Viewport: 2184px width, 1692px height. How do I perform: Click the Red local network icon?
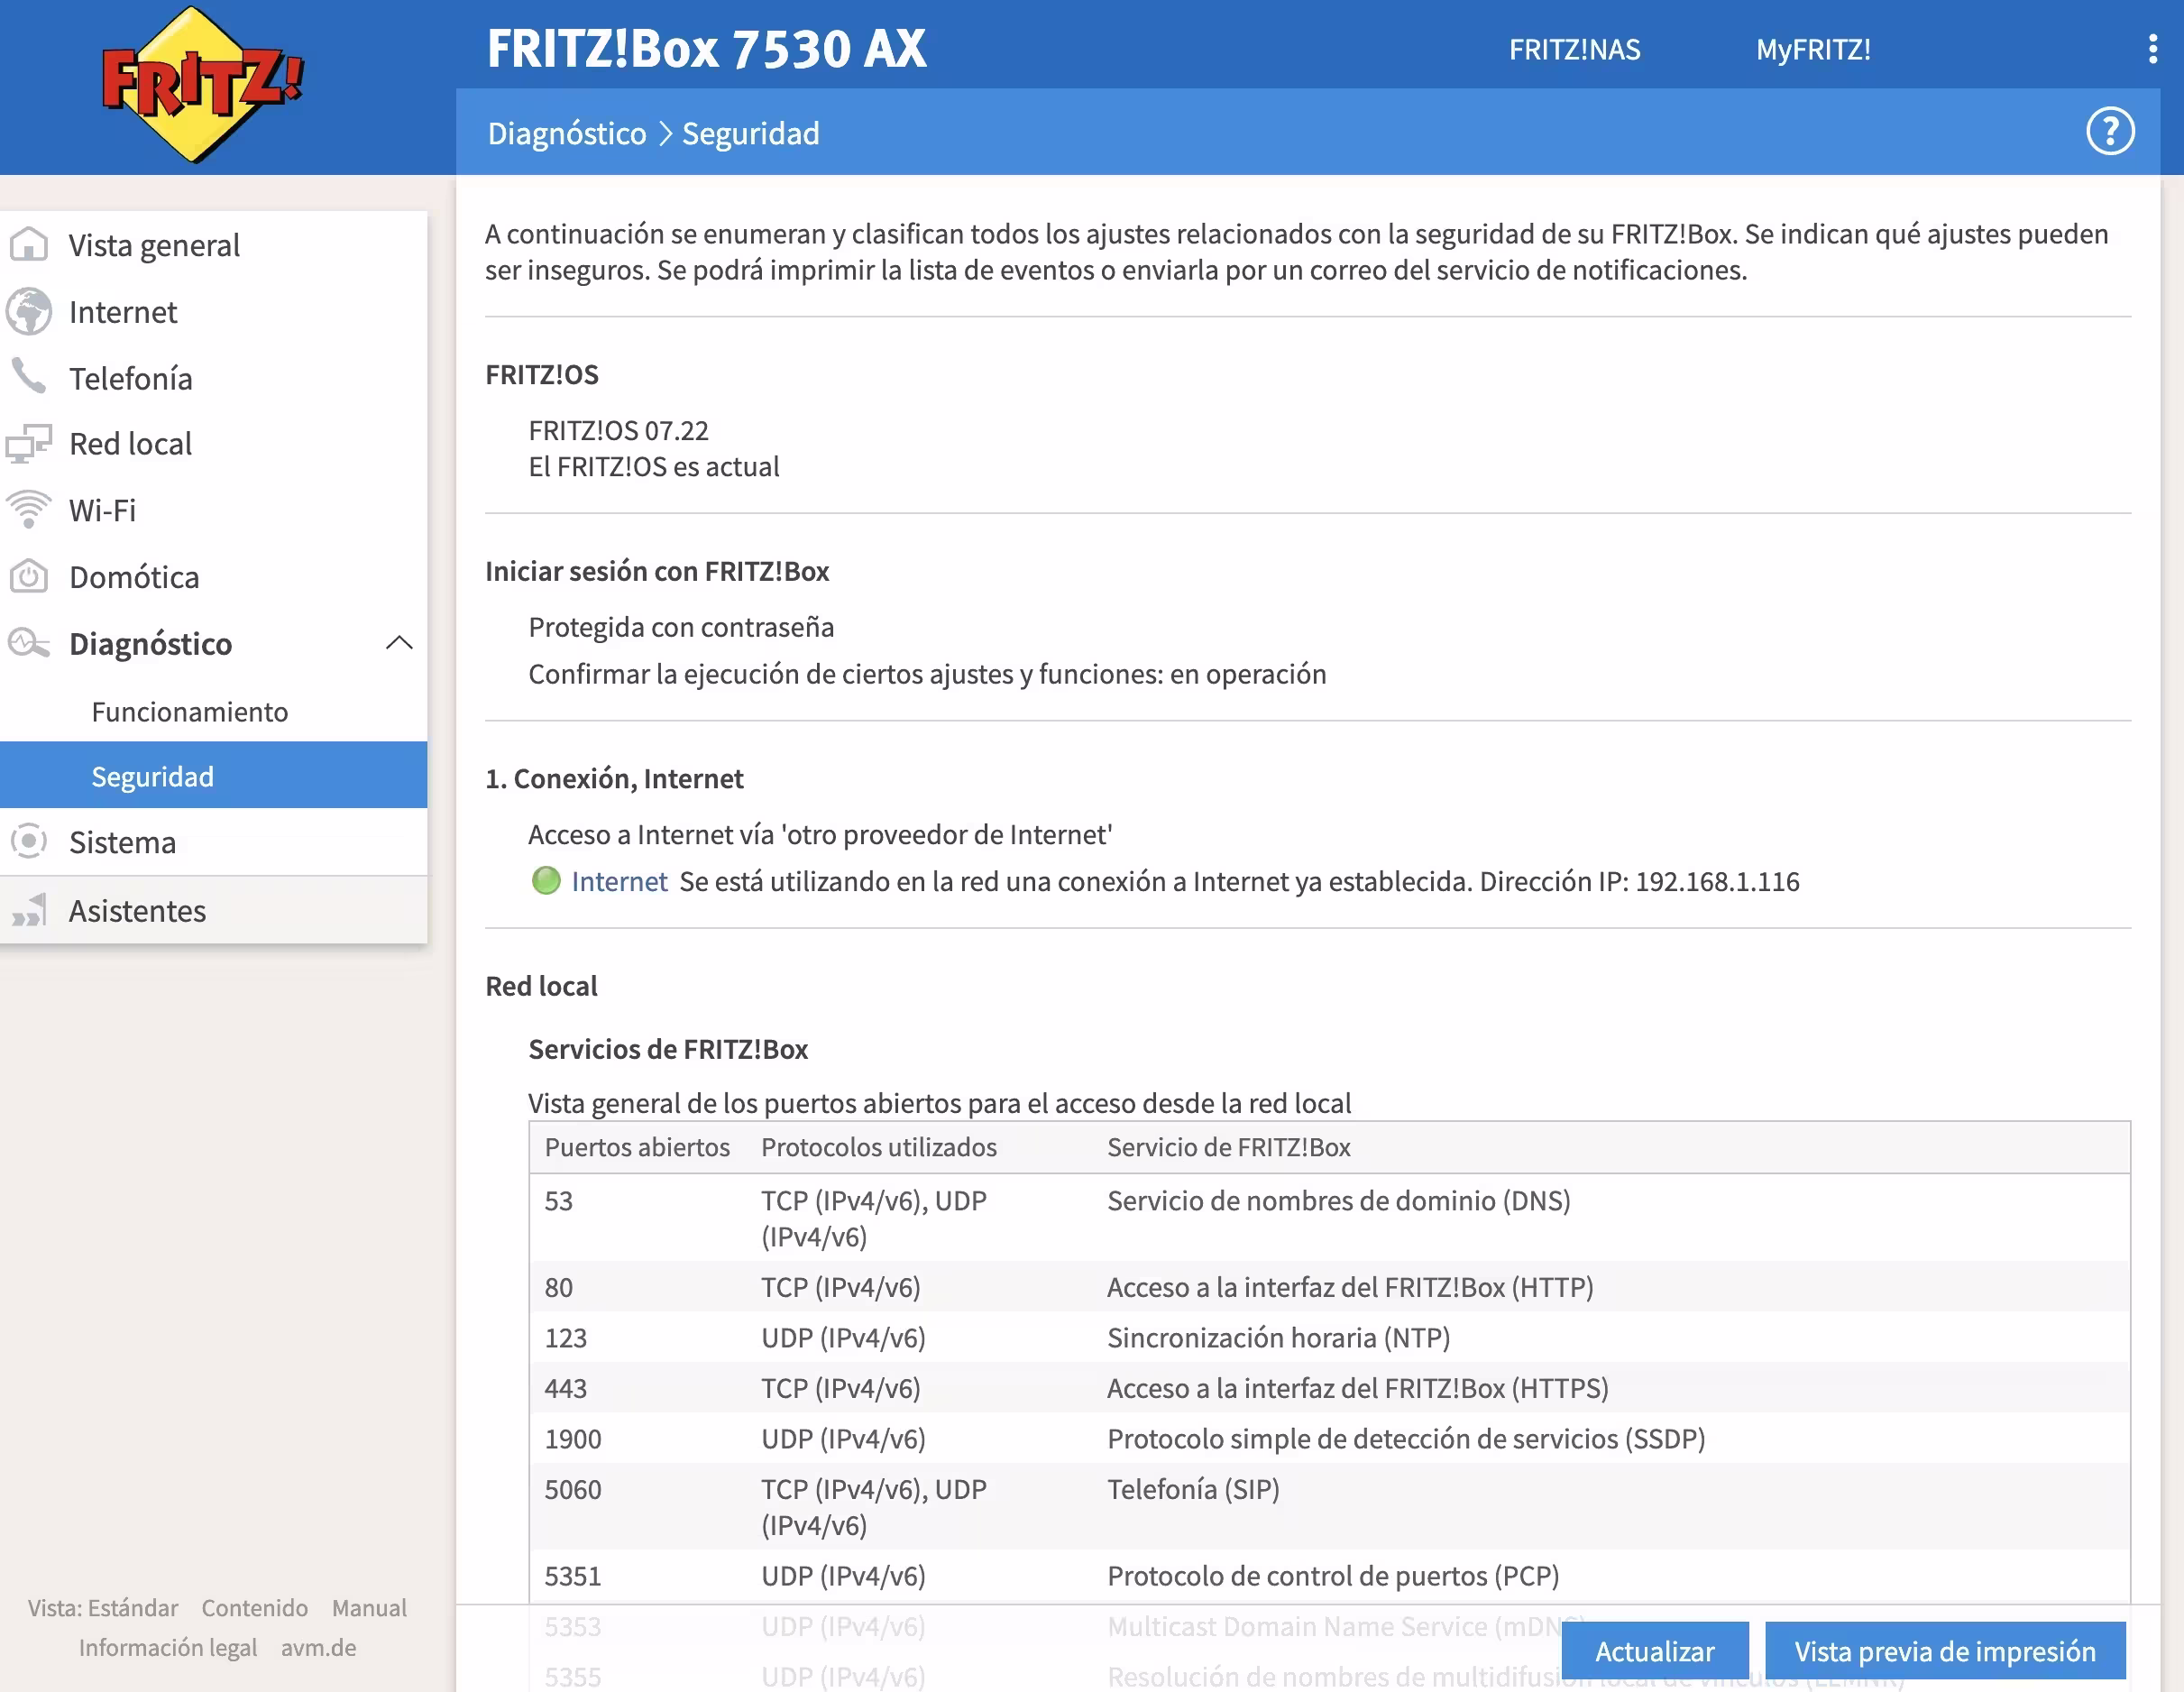tap(29, 444)
